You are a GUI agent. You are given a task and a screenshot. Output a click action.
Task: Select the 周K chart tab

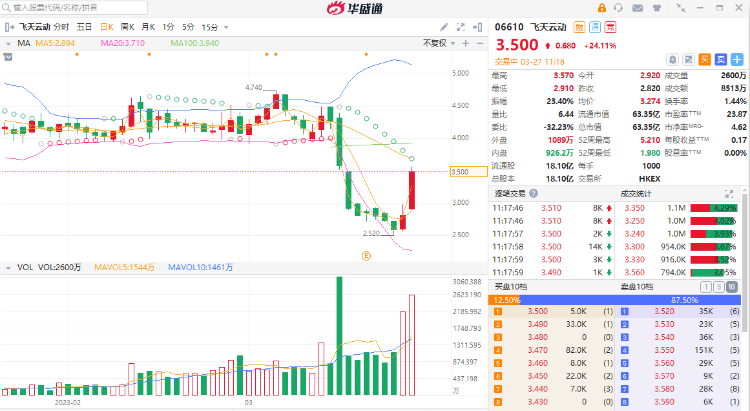pos(127,27)
